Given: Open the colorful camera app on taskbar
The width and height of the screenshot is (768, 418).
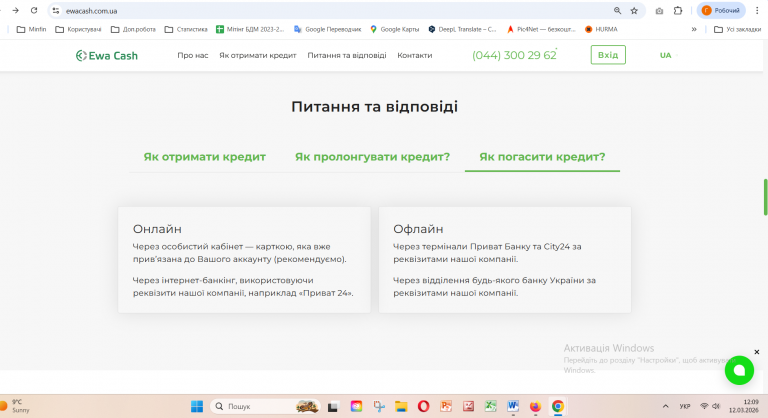Looking at the screenshot, I should [357, 406].
